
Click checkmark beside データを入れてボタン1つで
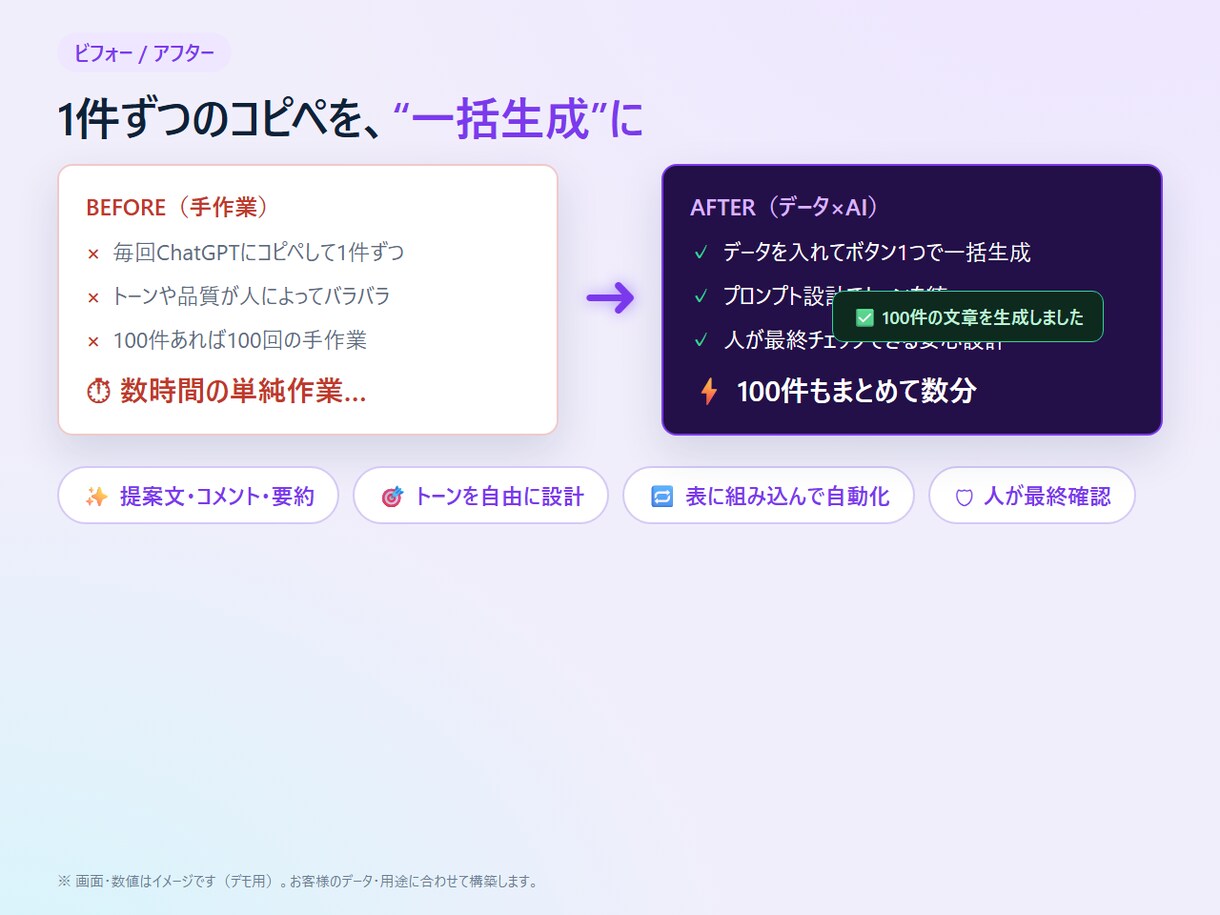point(701,253)
